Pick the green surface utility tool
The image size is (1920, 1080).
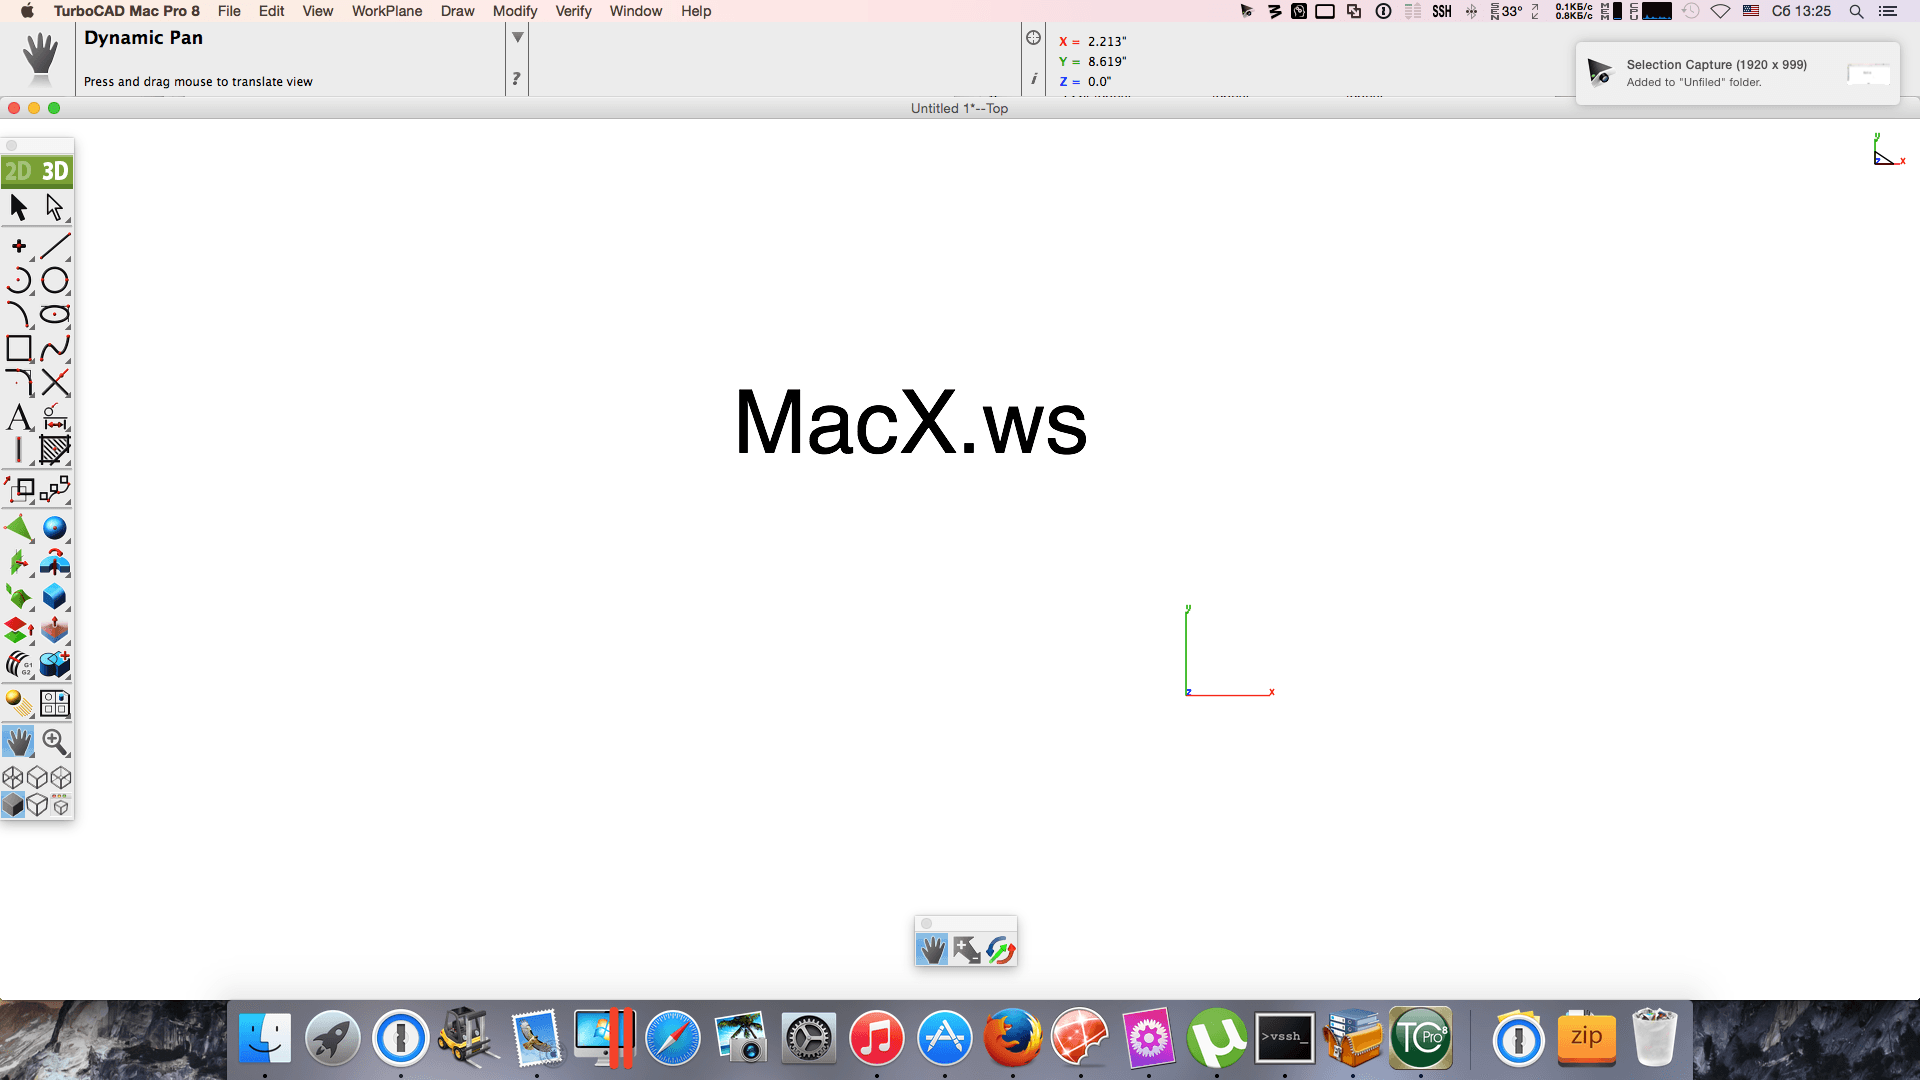click(19, 597)
